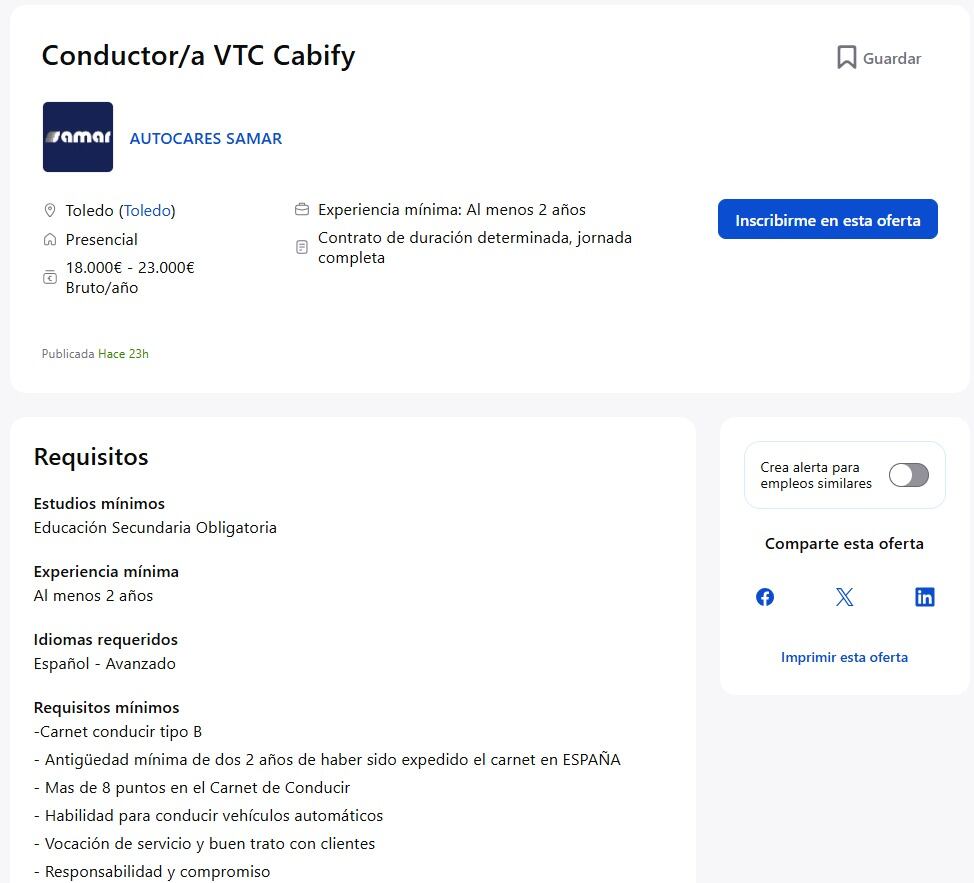
Task: Click the home icon next to Presencial
Action: pyautogui.click(x=50, y=239)
